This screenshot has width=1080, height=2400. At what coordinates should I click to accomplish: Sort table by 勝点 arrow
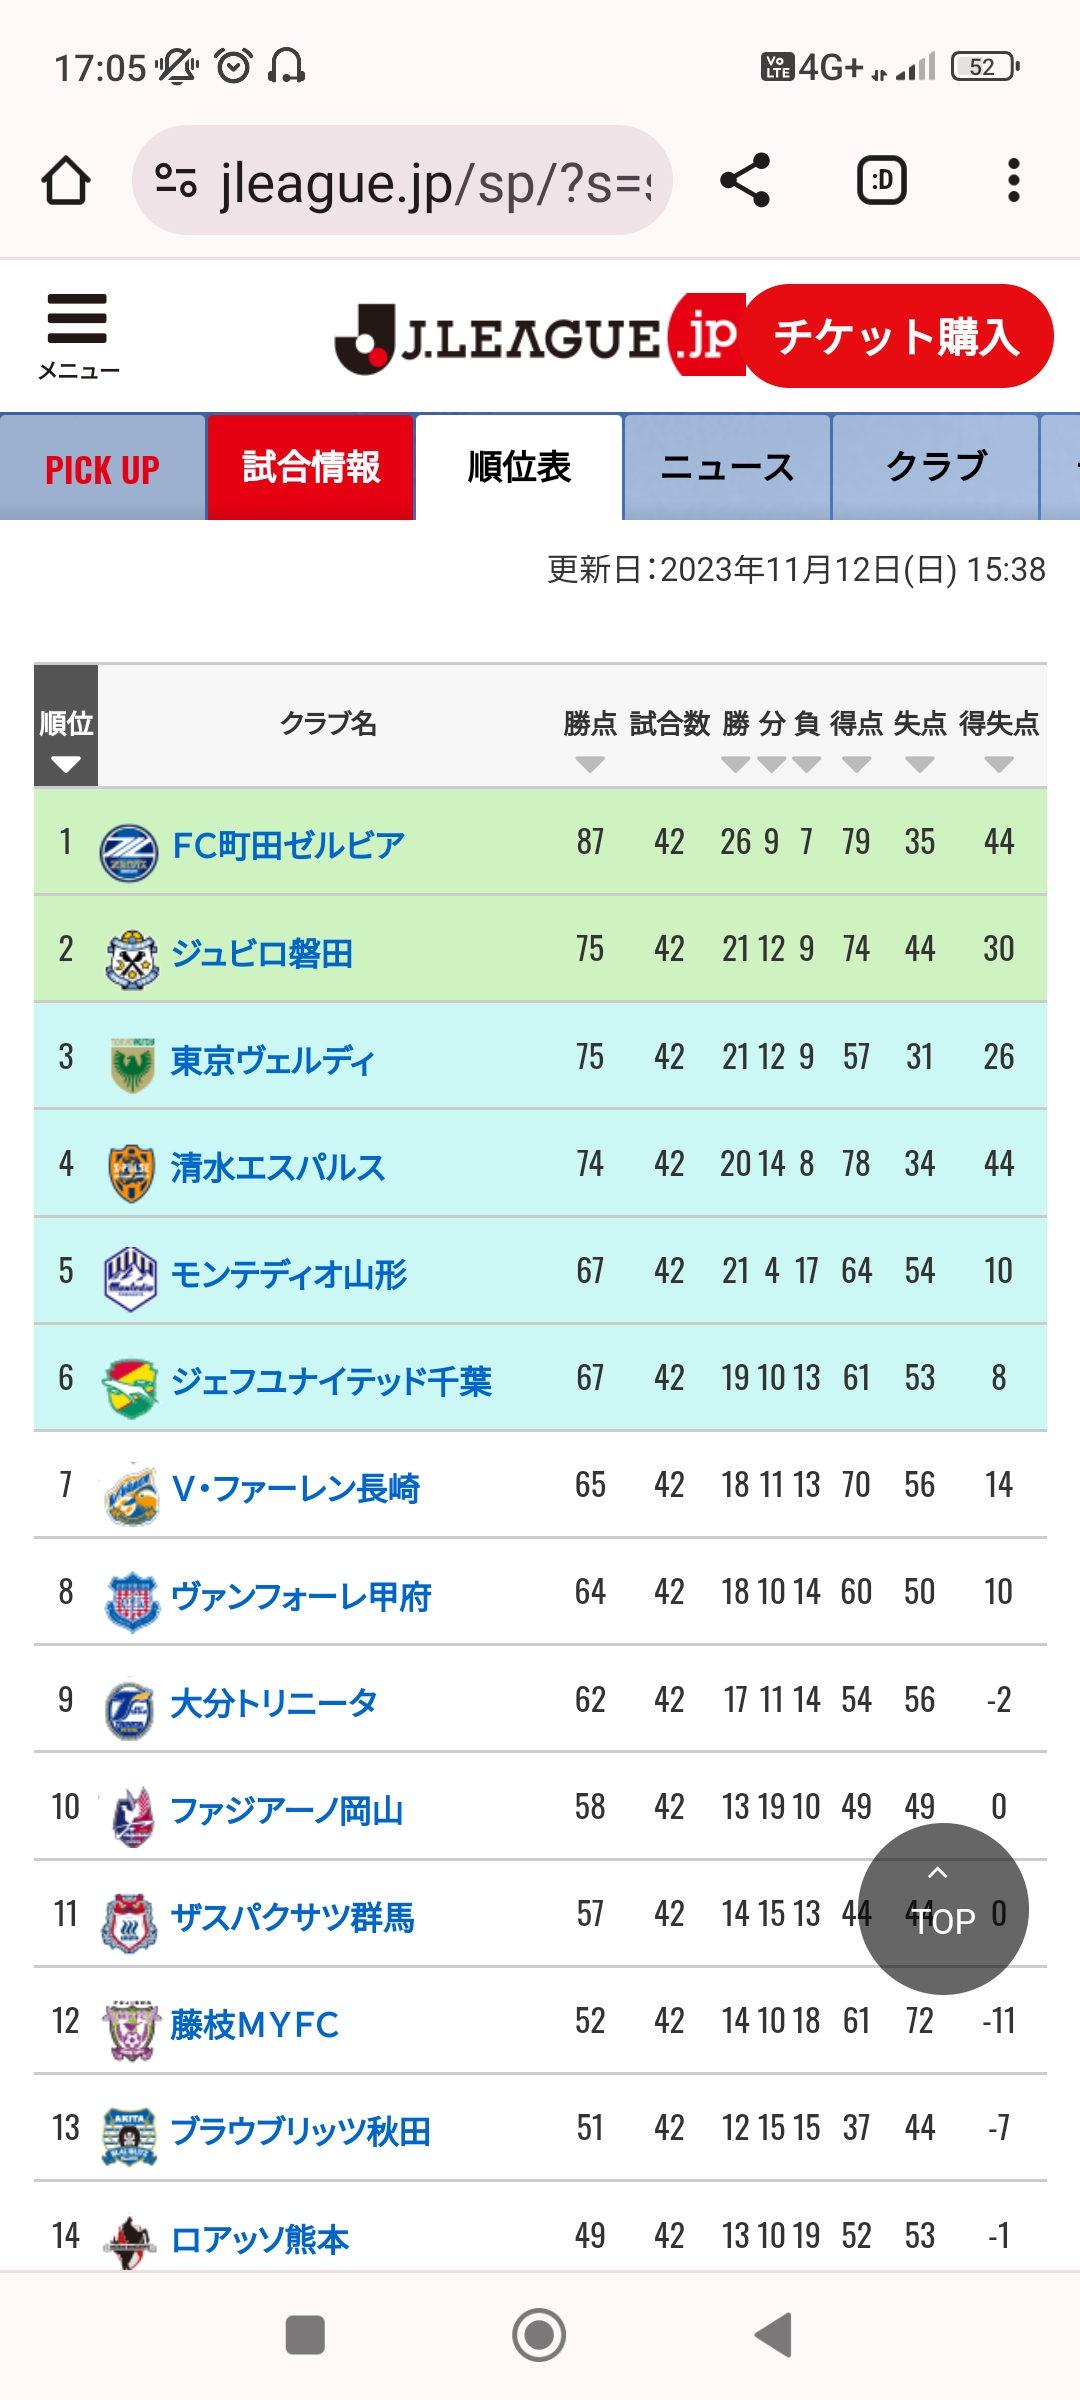tap(590, 764)
